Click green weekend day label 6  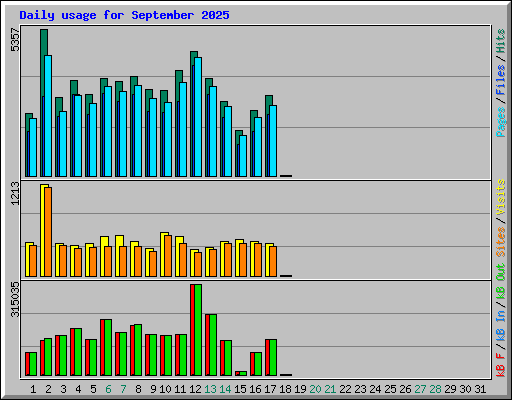pyautogui.click(x=108, y=389)
